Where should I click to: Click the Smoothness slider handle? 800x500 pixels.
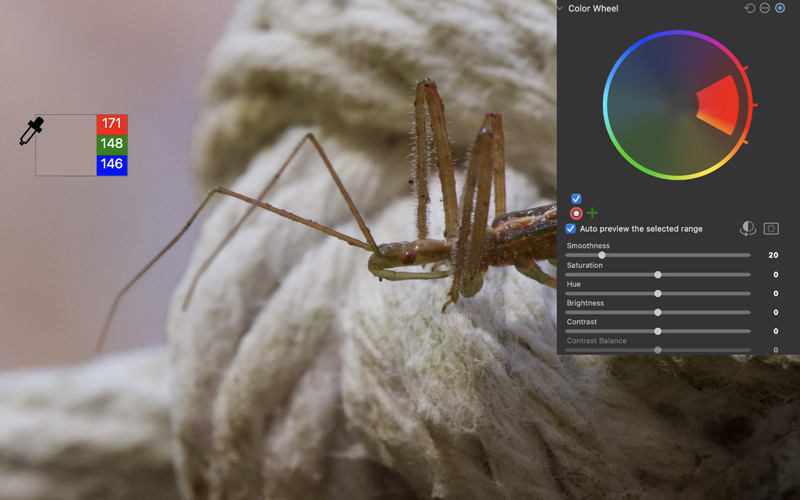click(x=602, y=255)
